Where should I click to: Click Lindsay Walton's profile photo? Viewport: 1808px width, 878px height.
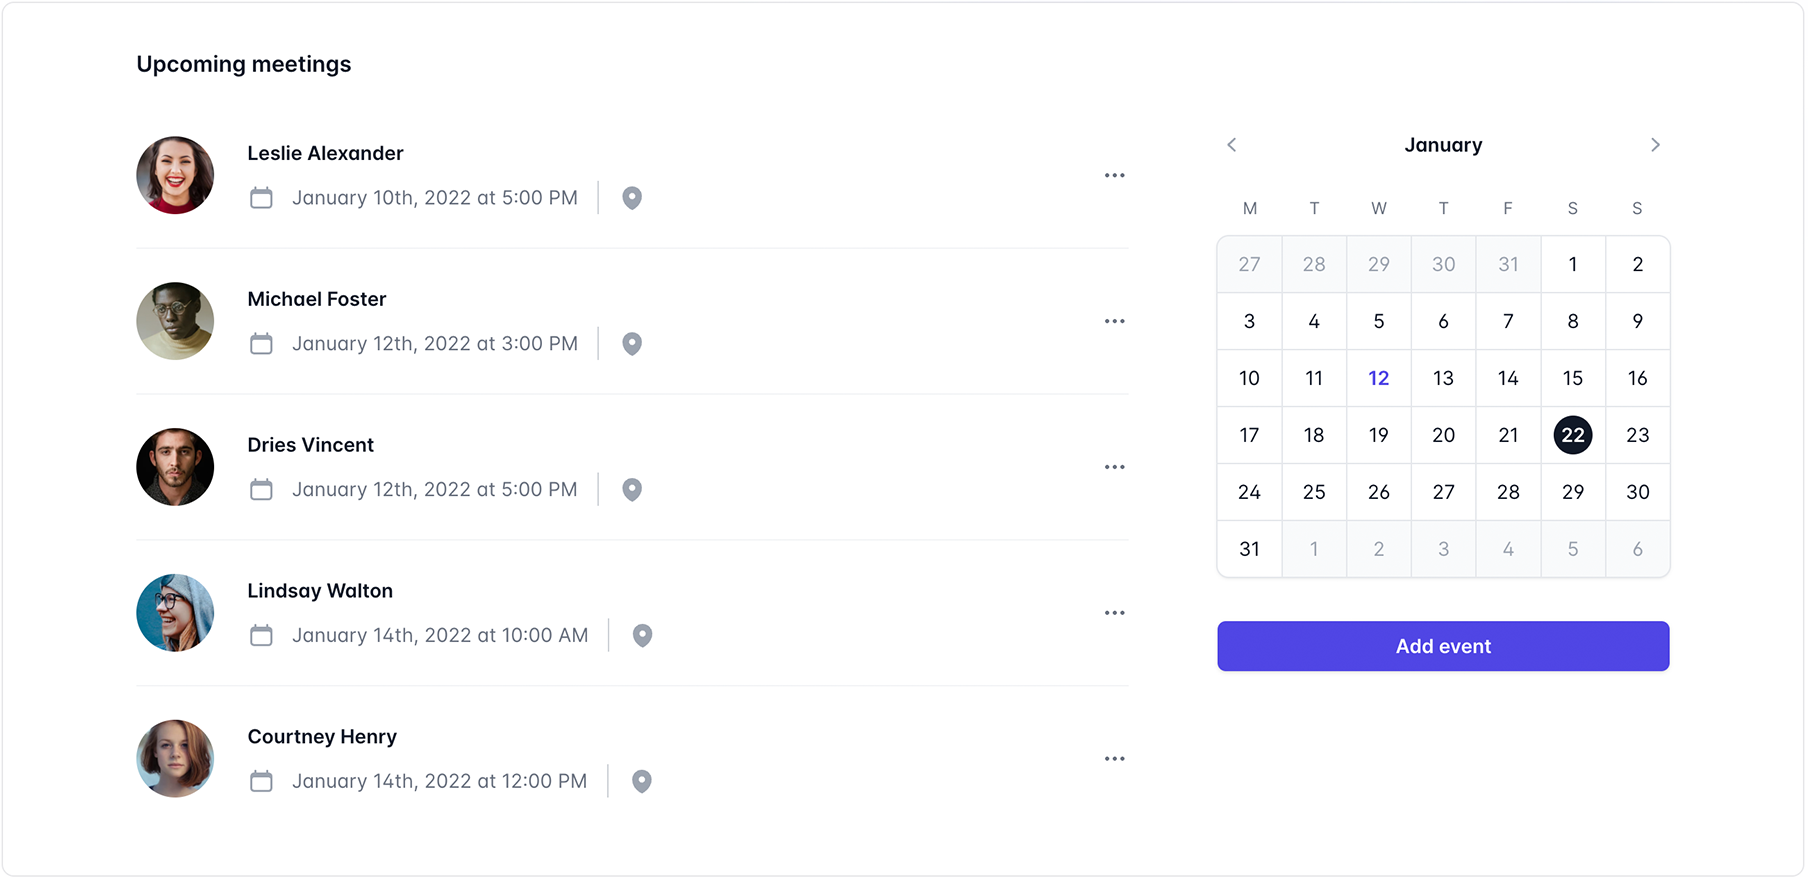175,612
